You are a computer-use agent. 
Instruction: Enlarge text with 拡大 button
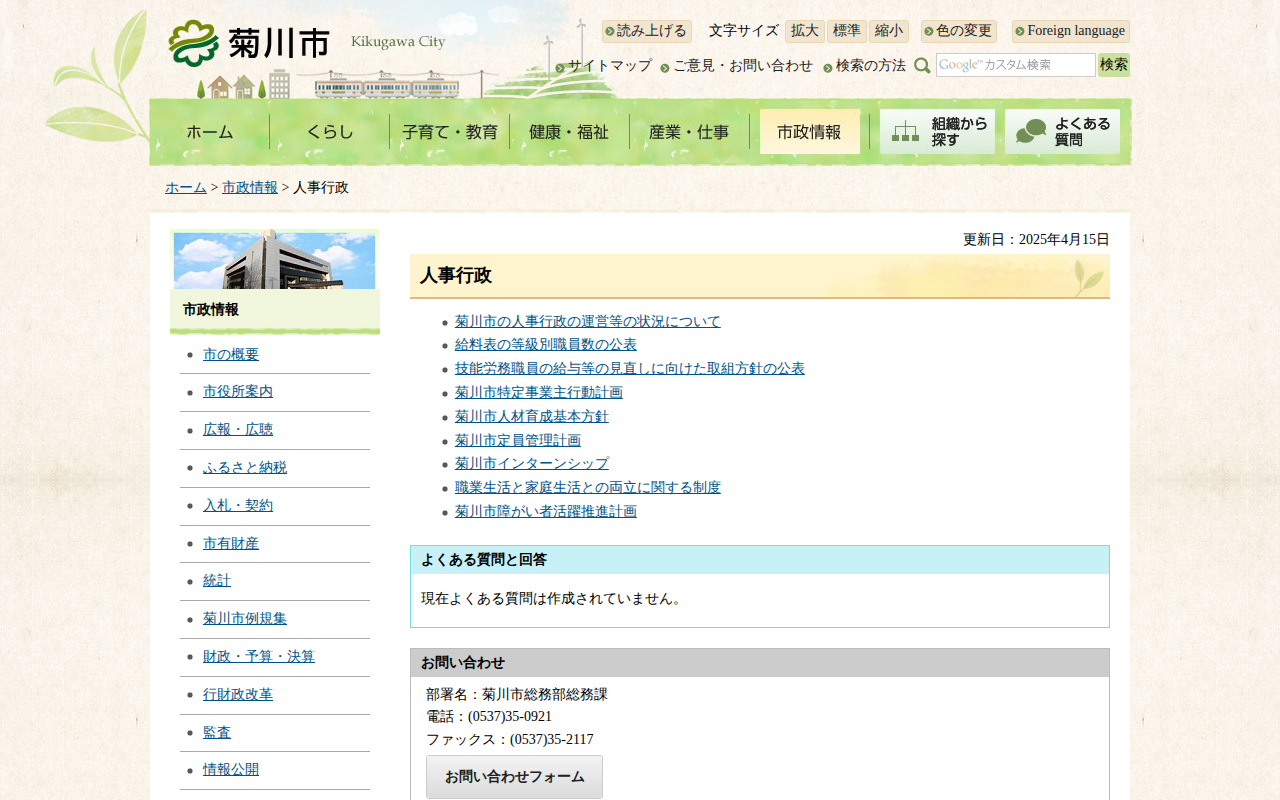[804, 31]
